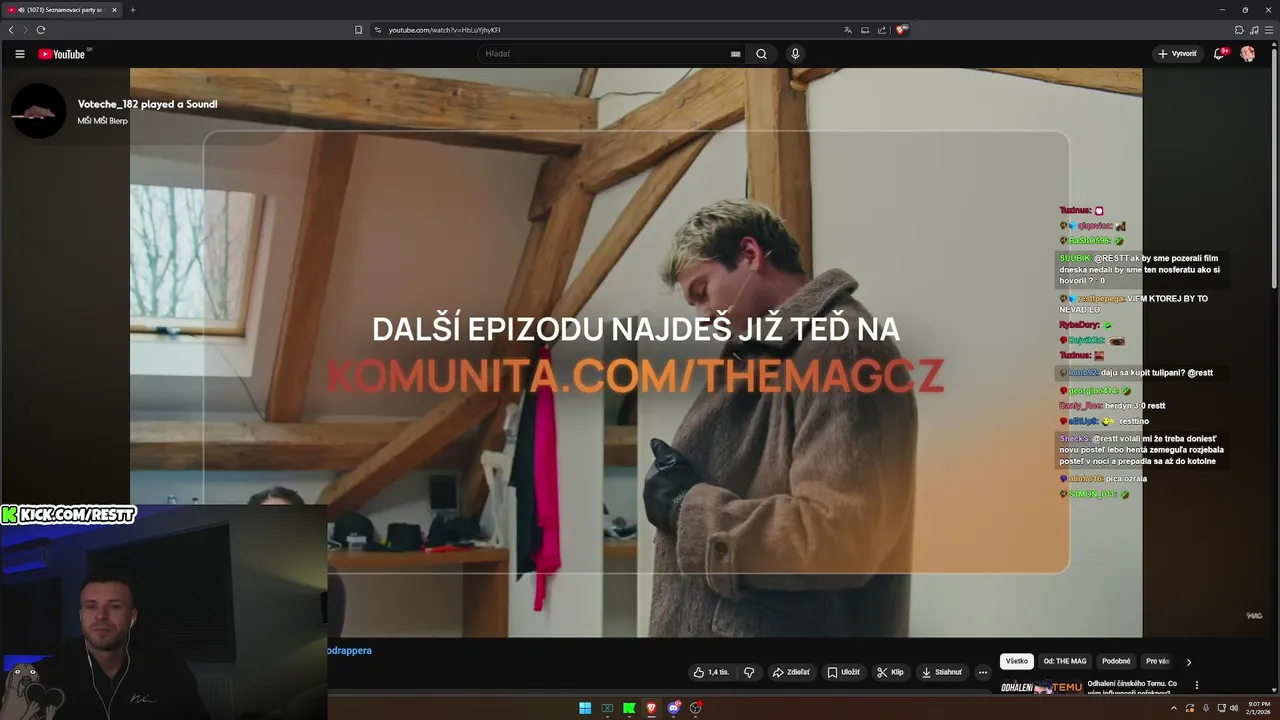Open the Odhalení Temu video thumbnail
Screen dimensions: 1280x720
(x=1041, y=687)
